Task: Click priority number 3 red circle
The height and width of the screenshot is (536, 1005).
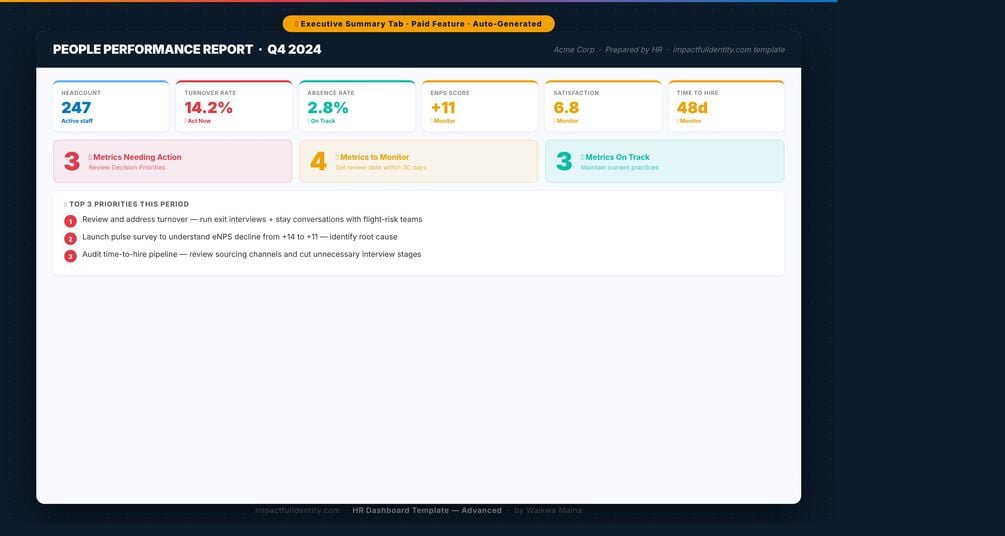Action: (71, 256)
